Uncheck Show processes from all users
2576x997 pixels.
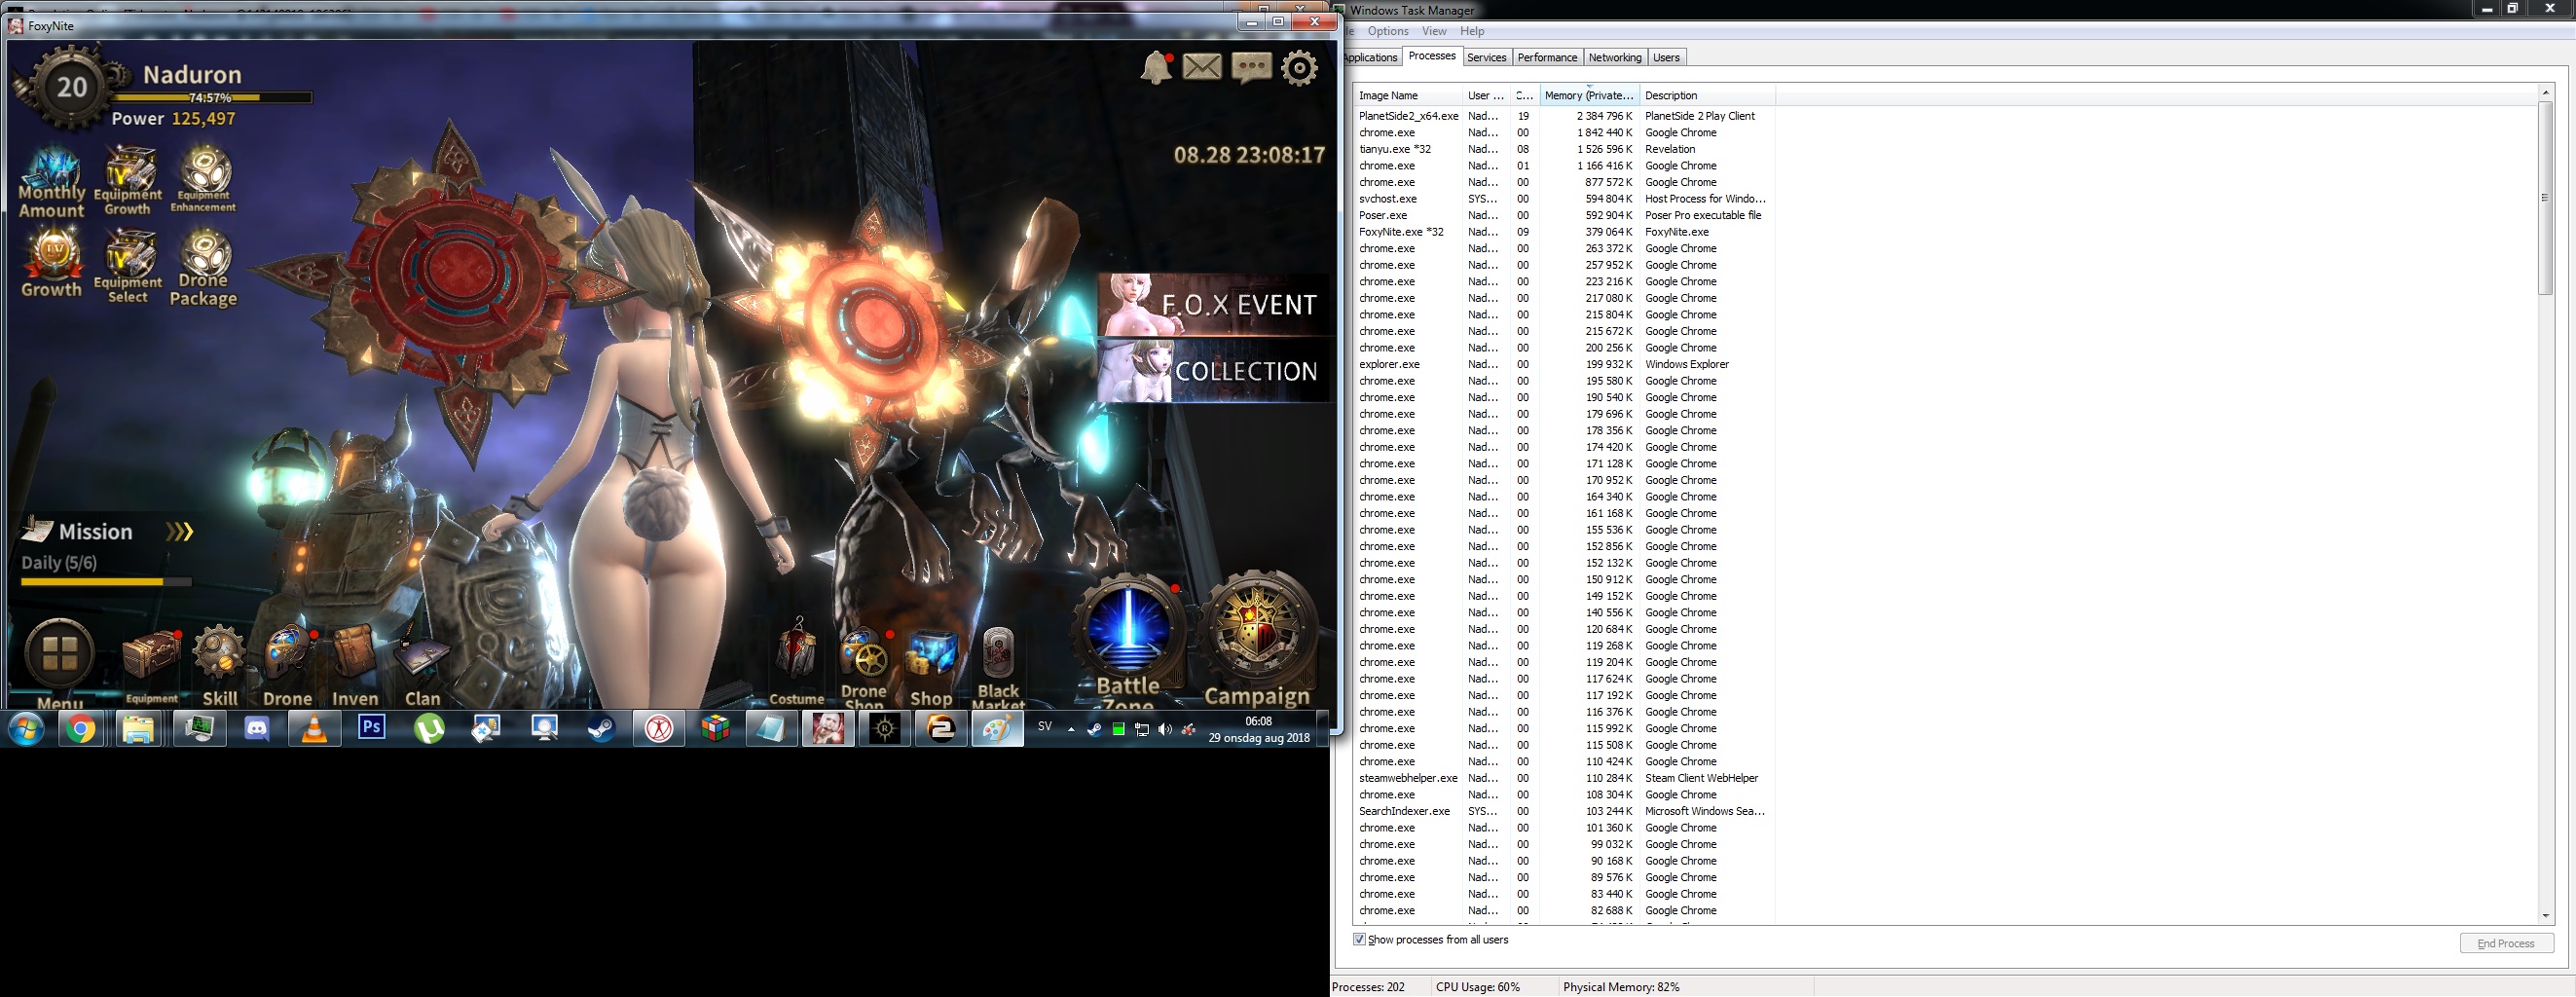tap(1359, 939)
